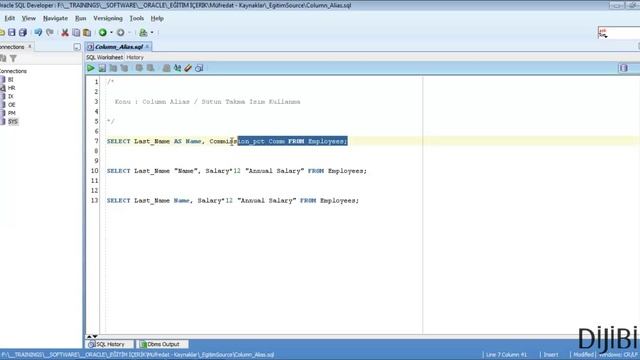Image resolution: width=640 pixels, height=360 pixels.
Task: Click the Redo arrow icon
Action: tap(49, 32)
